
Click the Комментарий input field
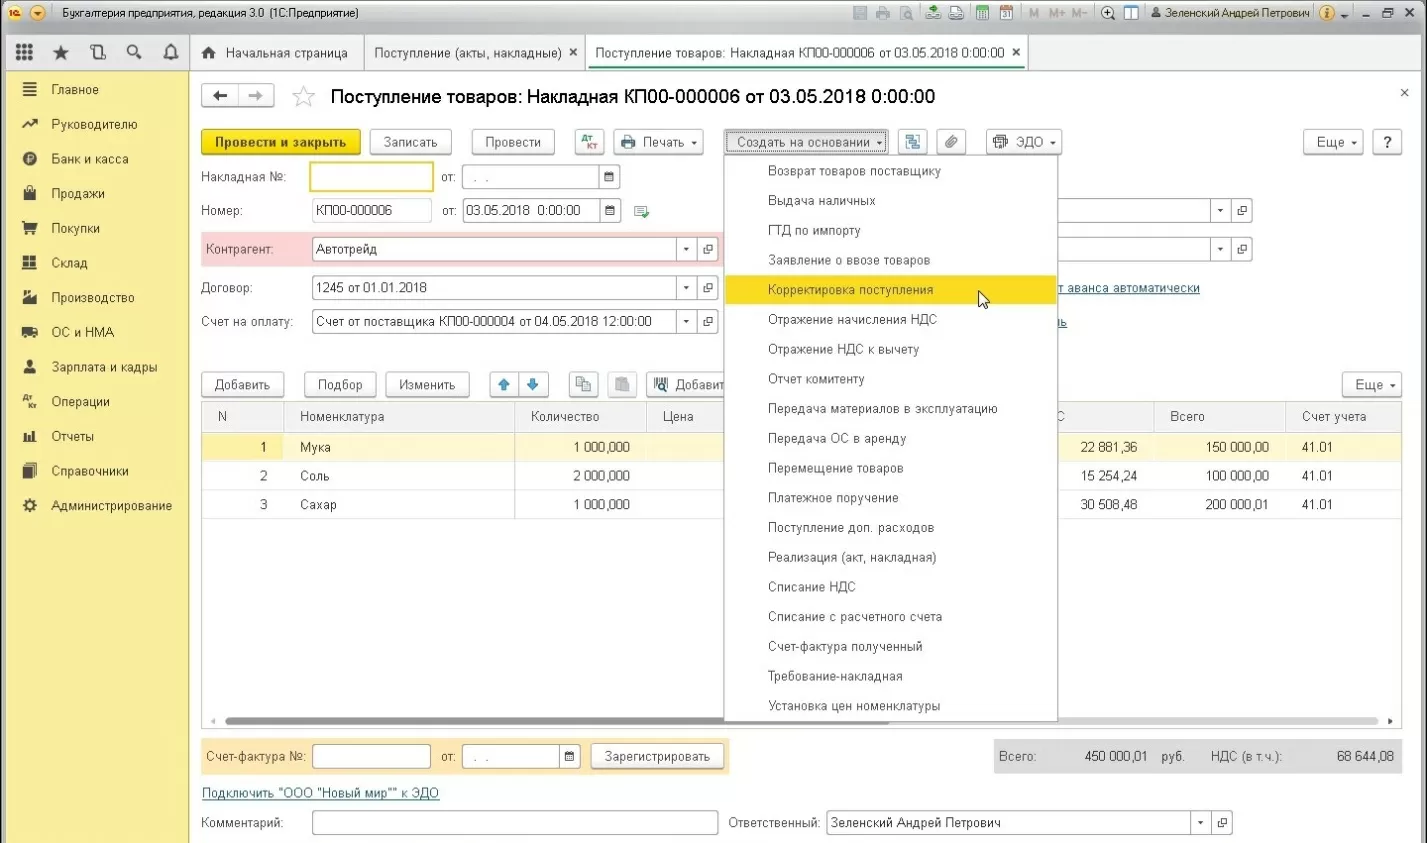[x=514, y=823]
